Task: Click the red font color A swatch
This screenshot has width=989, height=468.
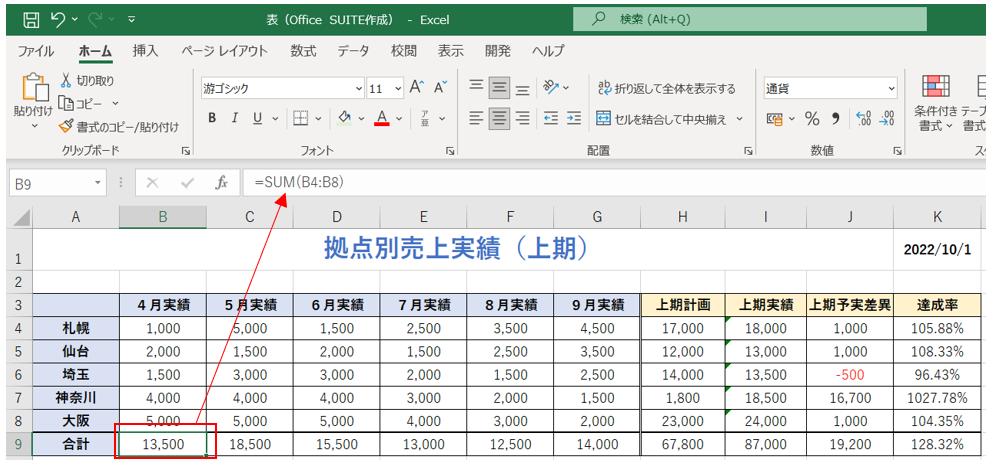Action: (381, 118)
